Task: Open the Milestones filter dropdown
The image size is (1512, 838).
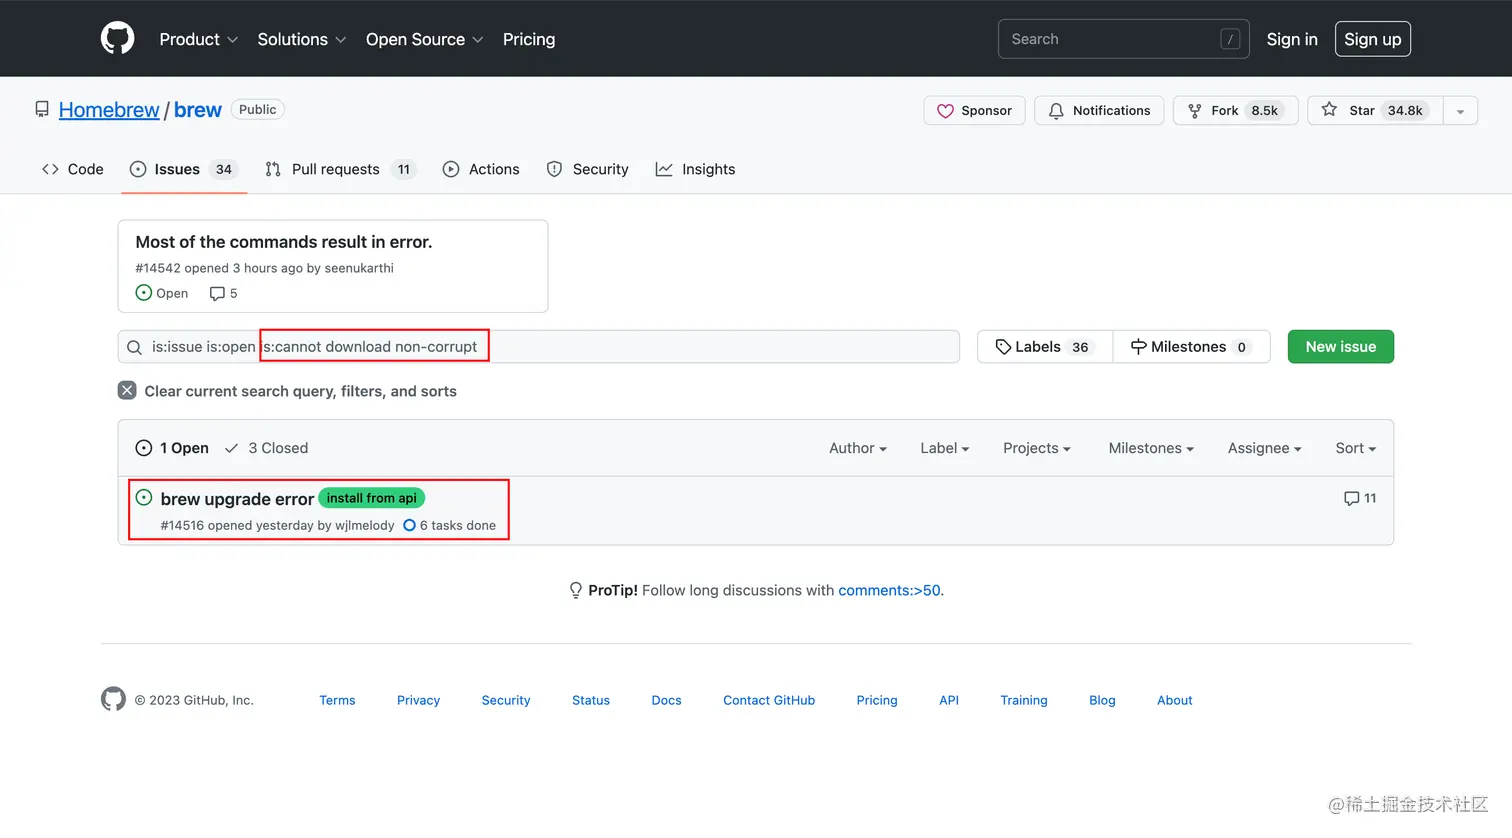Action: pyautogui.click(x=1151, y=448)
